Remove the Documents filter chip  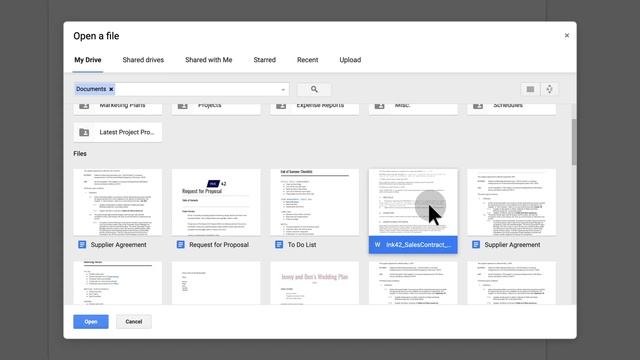(x=111, y=89)
